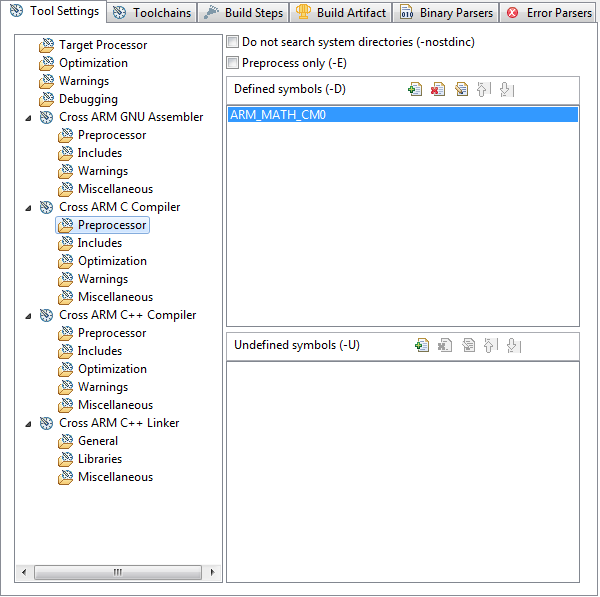Edit the selected defined symbol

click(x=461, y=90)
